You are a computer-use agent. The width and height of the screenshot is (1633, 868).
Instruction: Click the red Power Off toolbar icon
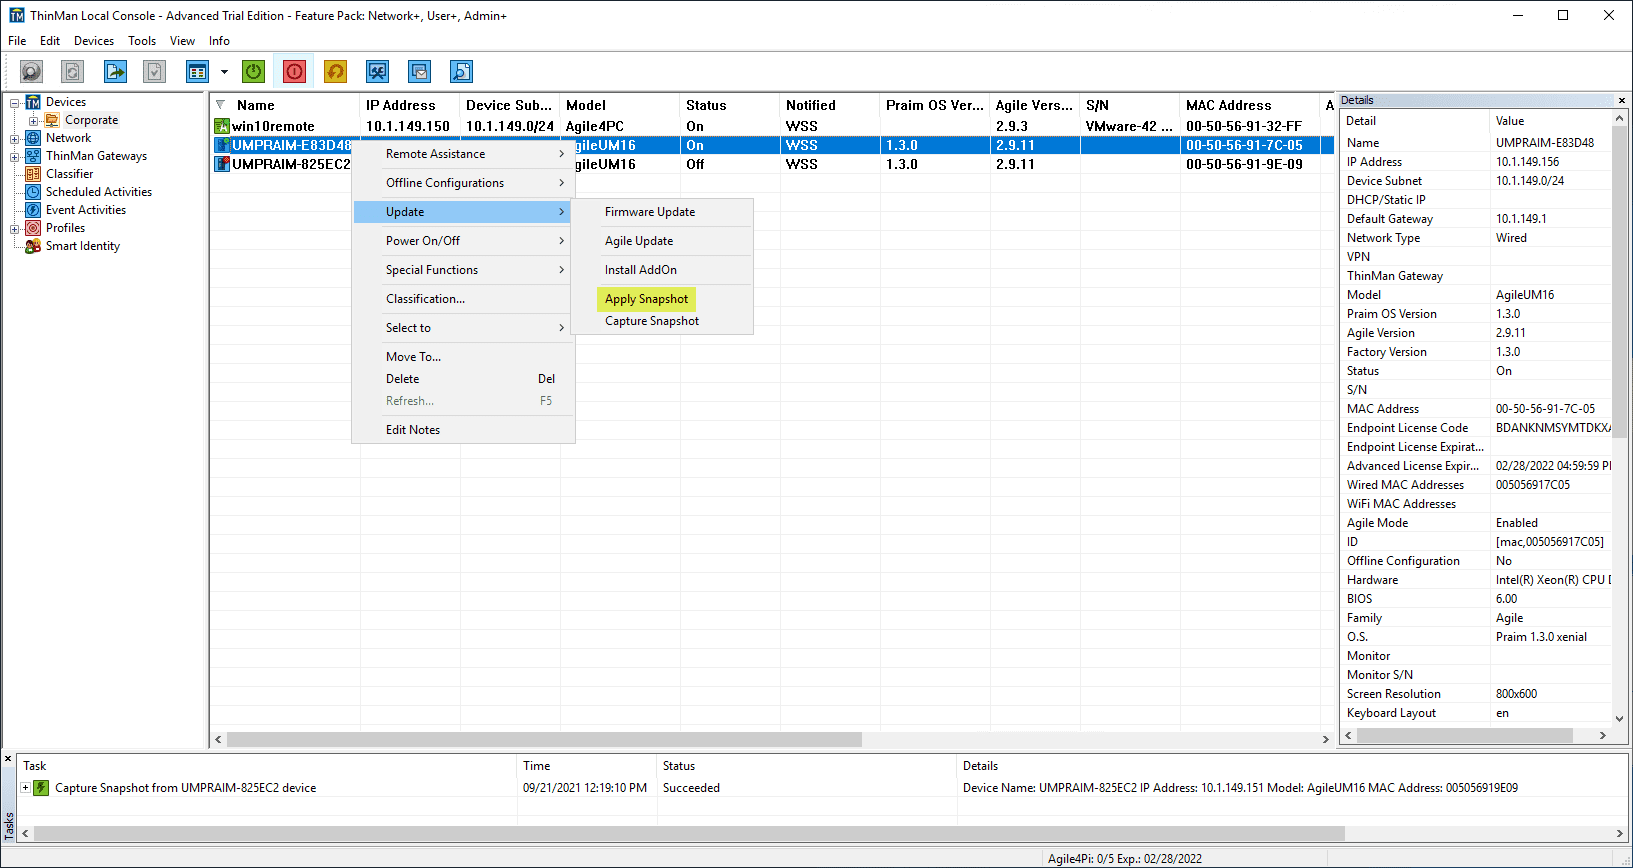[x=294, y=72]
